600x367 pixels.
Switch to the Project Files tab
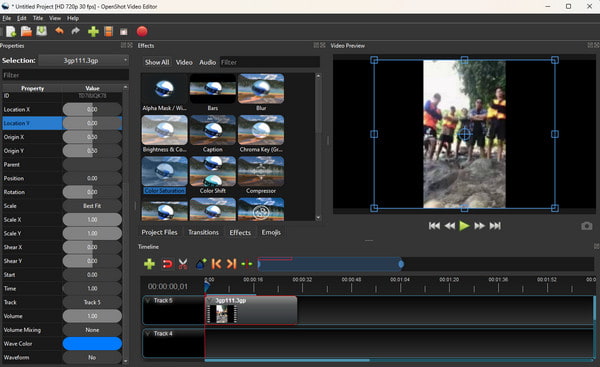coord(159,232)
